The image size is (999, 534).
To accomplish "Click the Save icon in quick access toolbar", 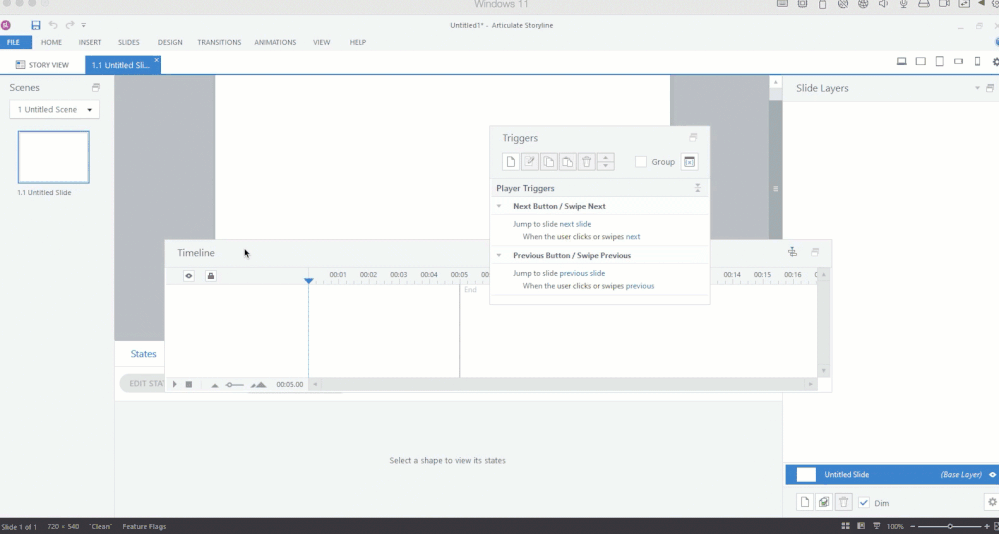I will (36, 25).
